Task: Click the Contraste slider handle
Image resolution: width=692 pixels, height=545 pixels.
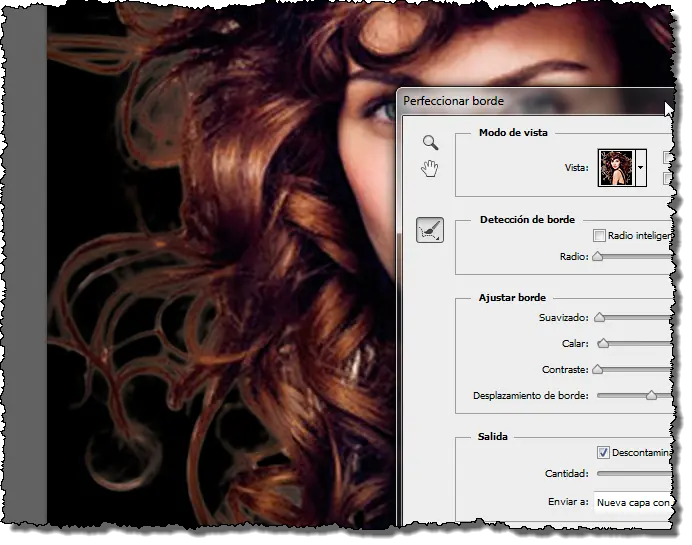Action: [x=598, y=369]
